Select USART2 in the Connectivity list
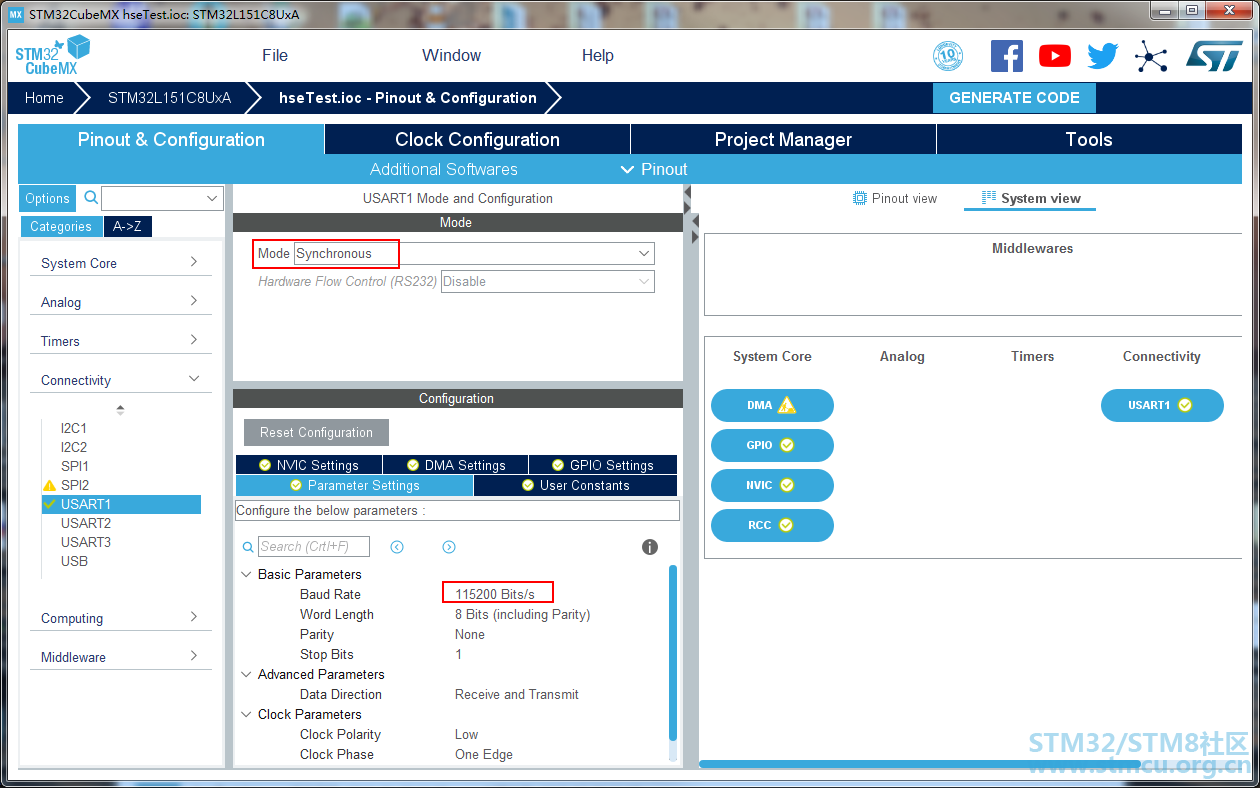1260x788 pixels. click(x=86, y=523)
